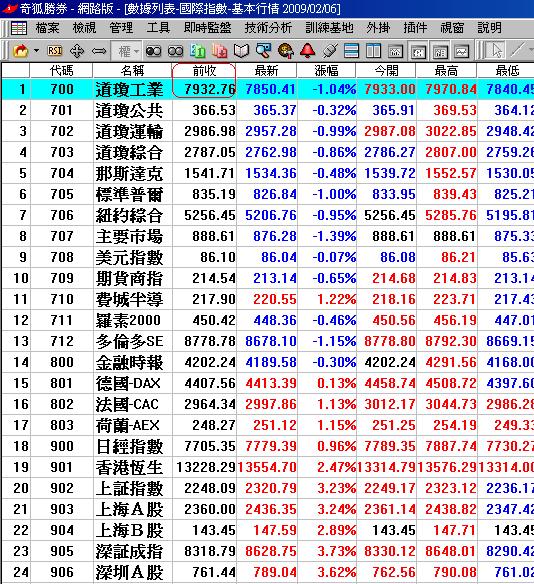Viewport: 534px width, 584px height.
Task: Select the arrow pointer tool
Action: point(496,50)
